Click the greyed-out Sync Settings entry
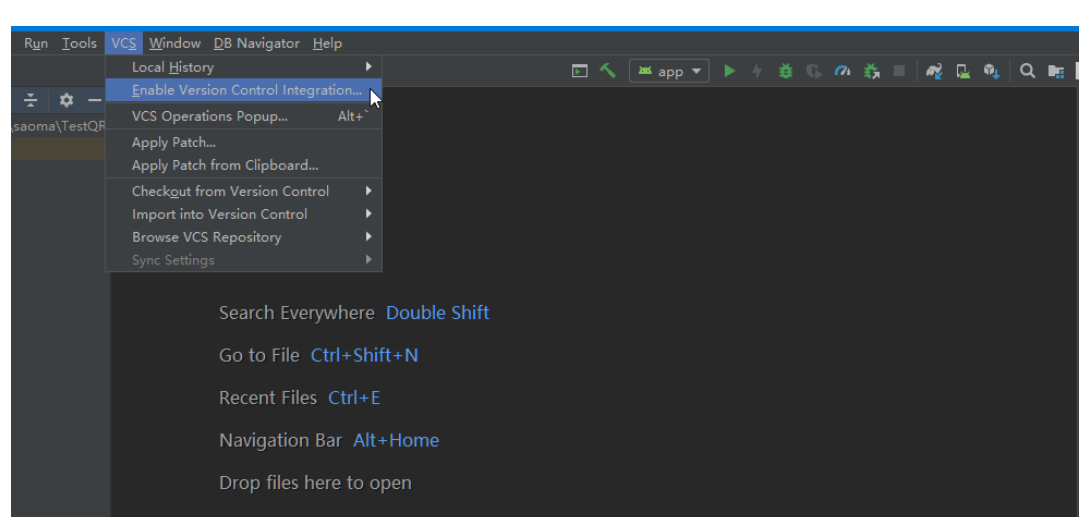The height and width of the screenshot is (517, 1079). (x=244, y=260)
